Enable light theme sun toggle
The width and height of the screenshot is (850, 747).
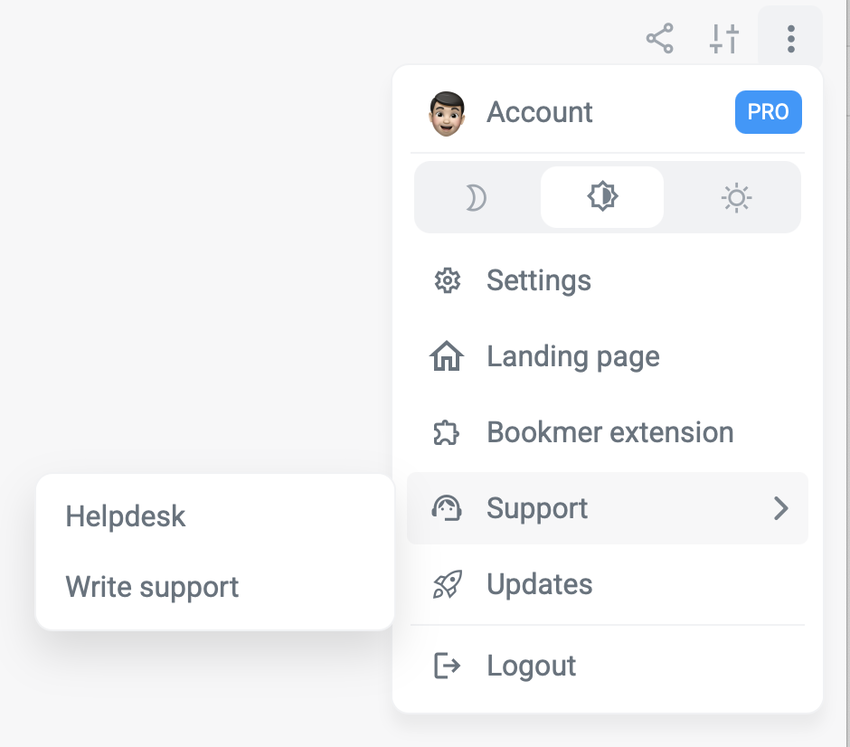coord(736,198)
